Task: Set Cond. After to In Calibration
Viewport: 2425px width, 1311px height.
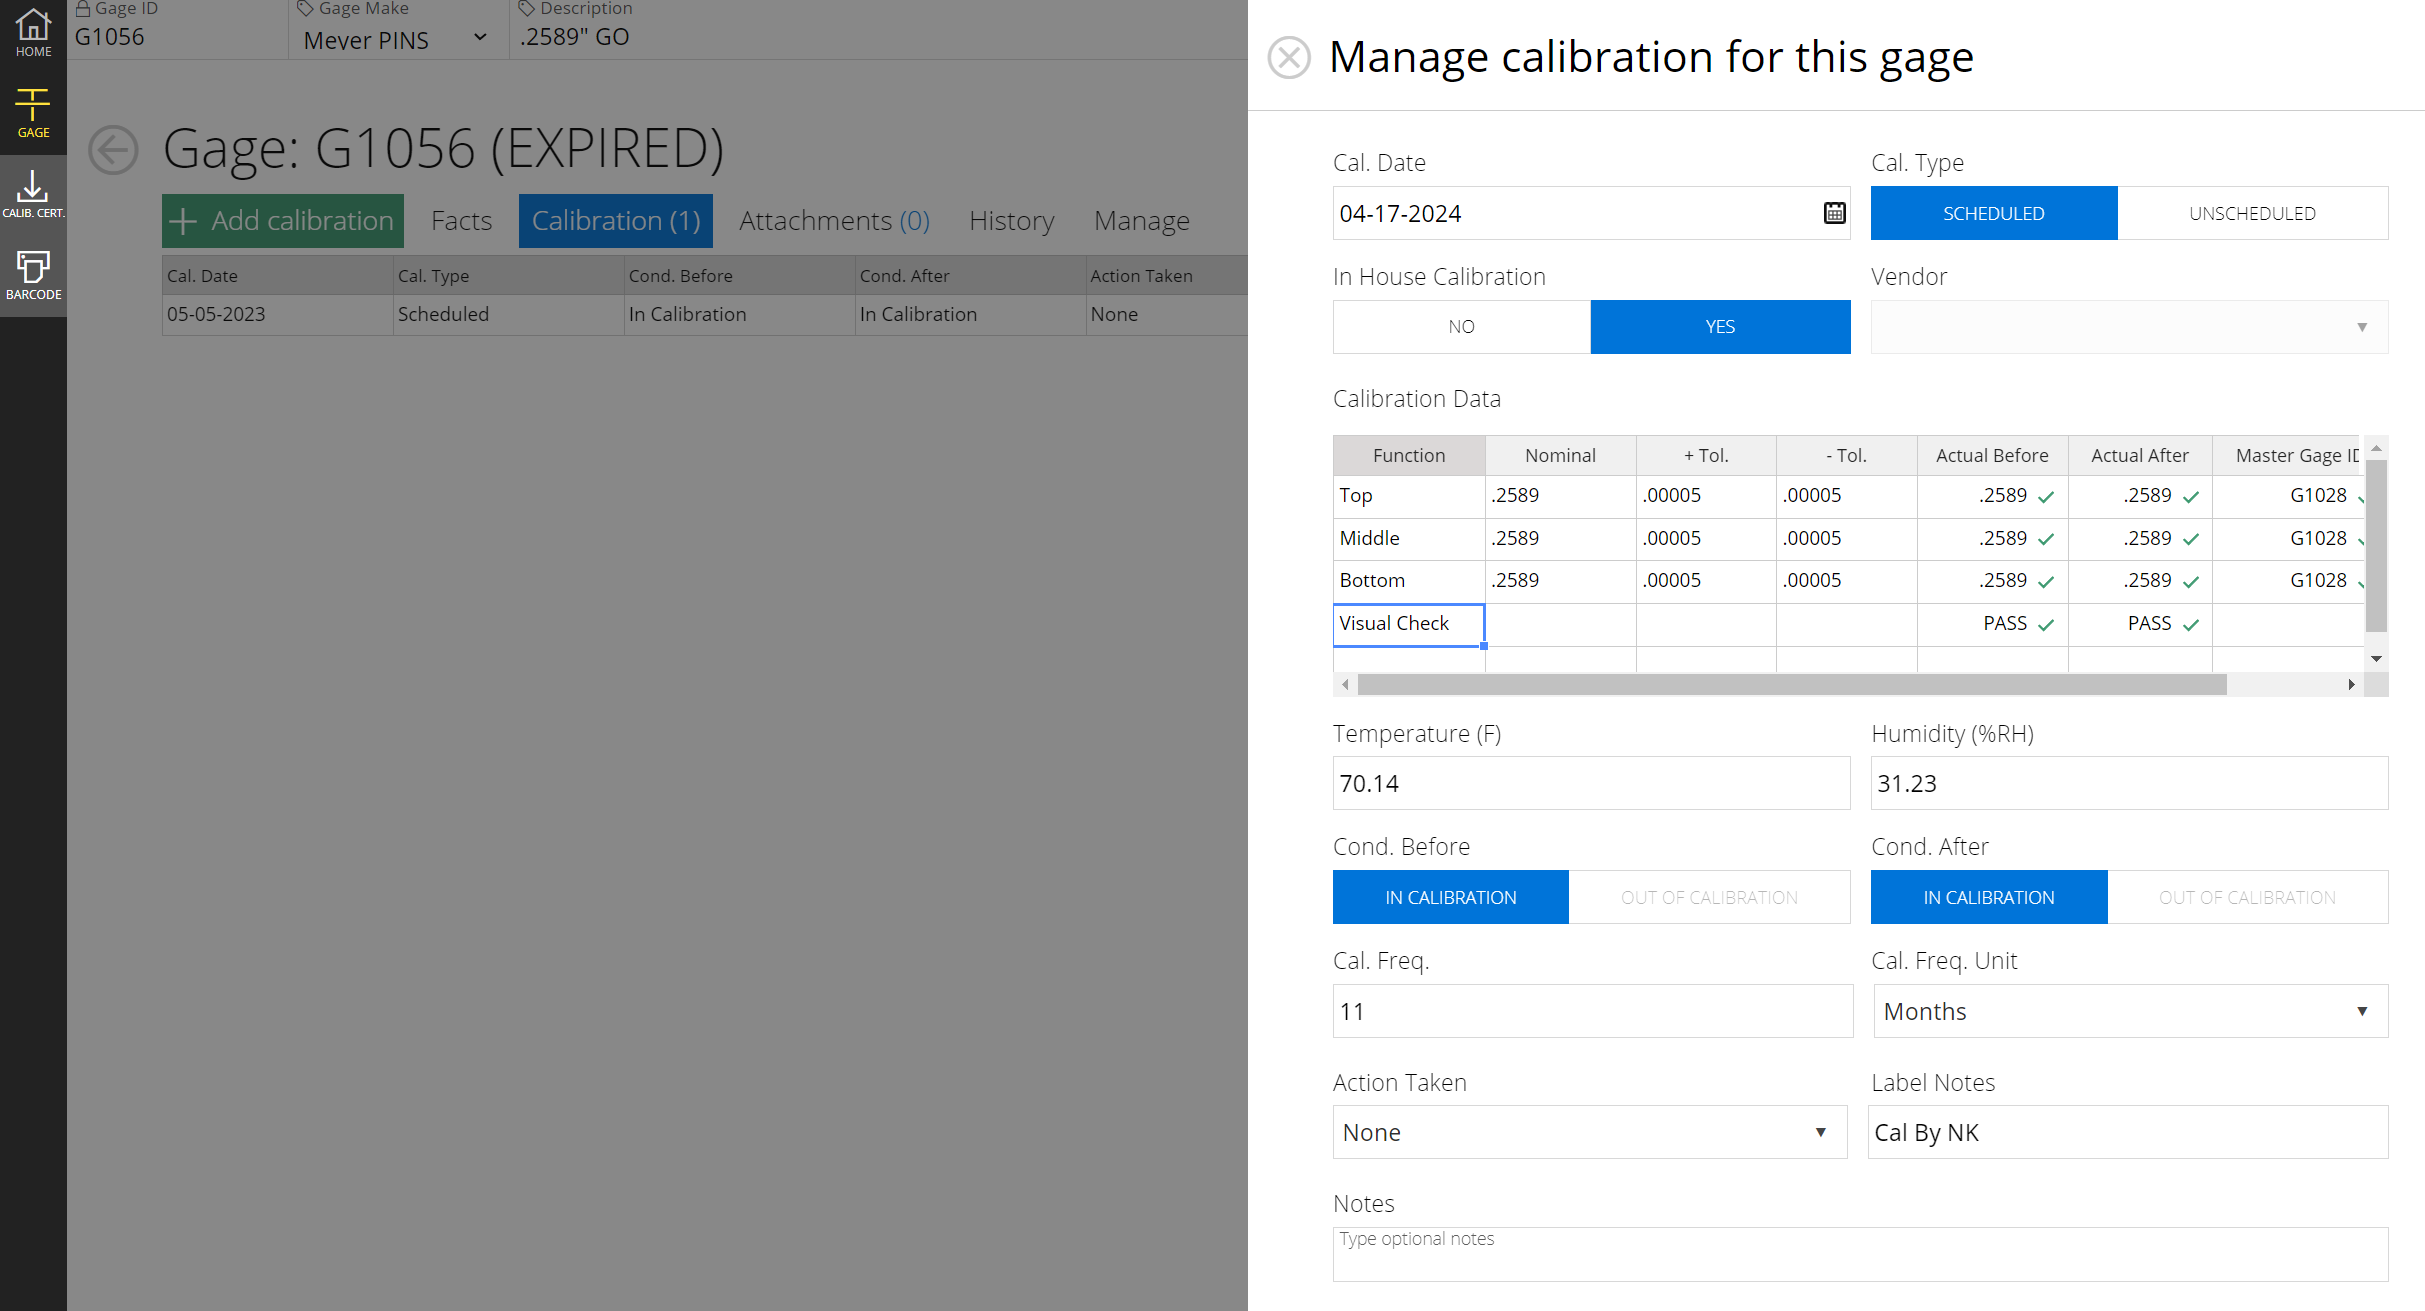Action: tap(1988, 897)
